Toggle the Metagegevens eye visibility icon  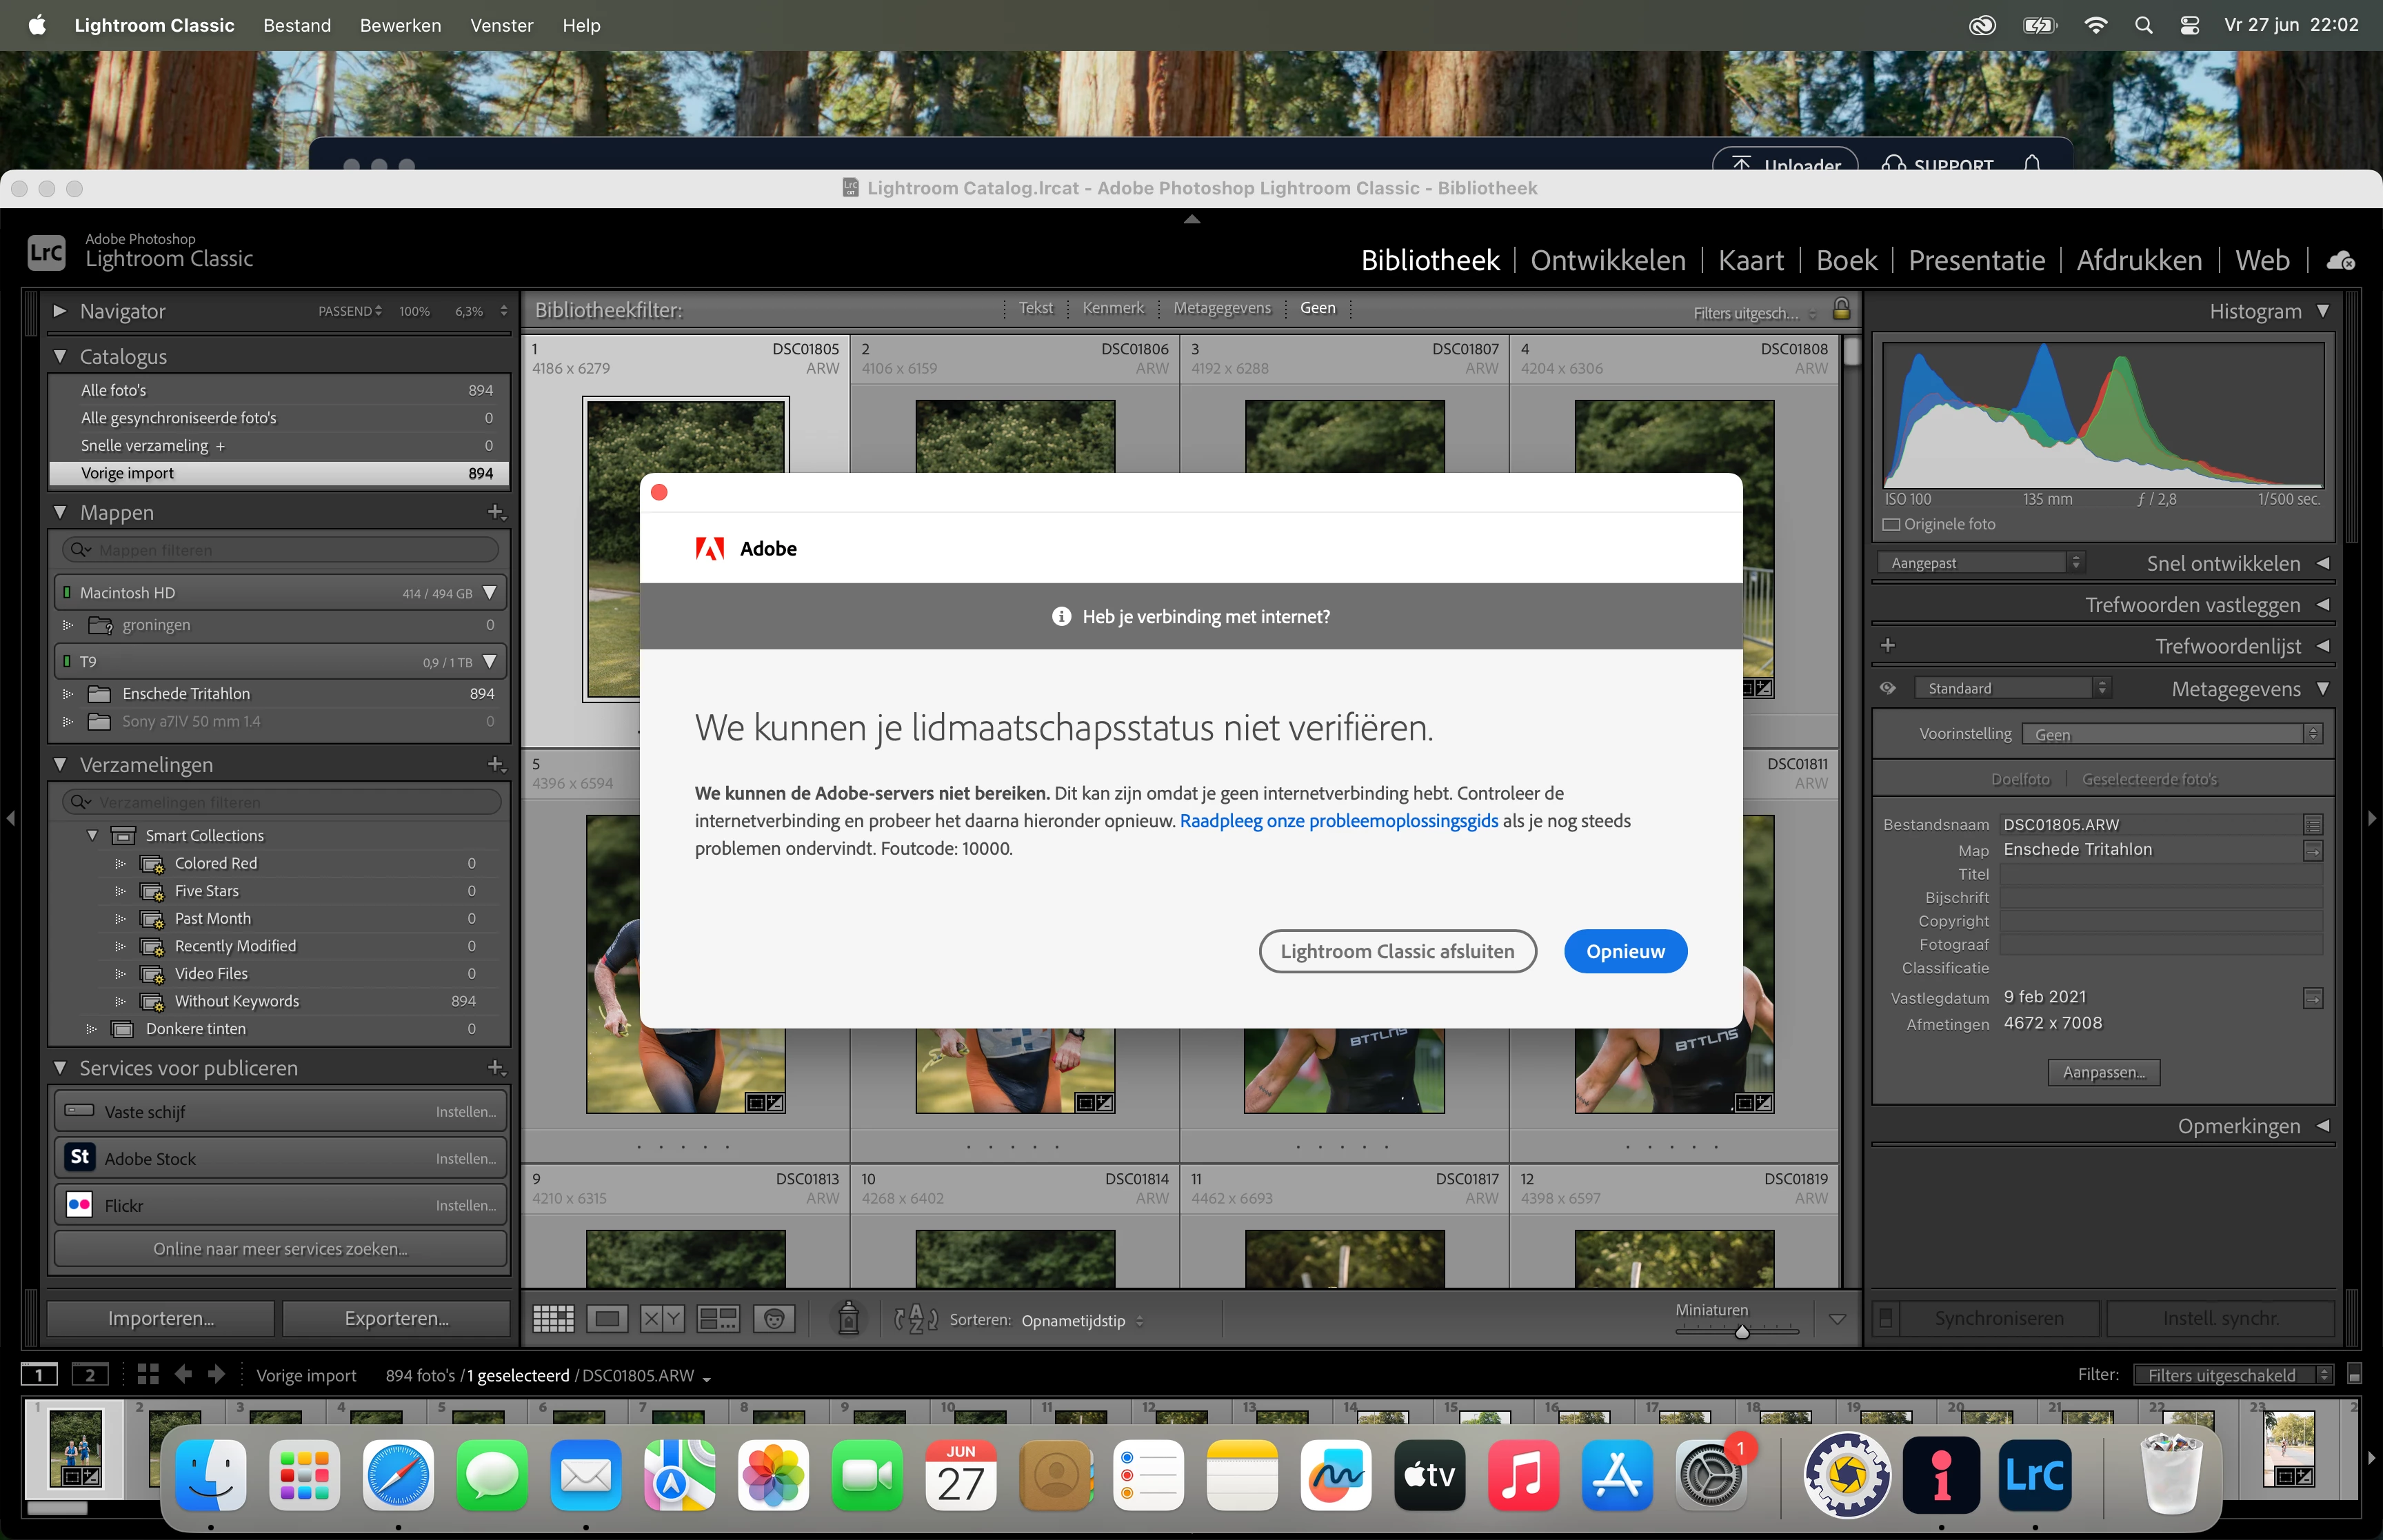point(1888,689)
